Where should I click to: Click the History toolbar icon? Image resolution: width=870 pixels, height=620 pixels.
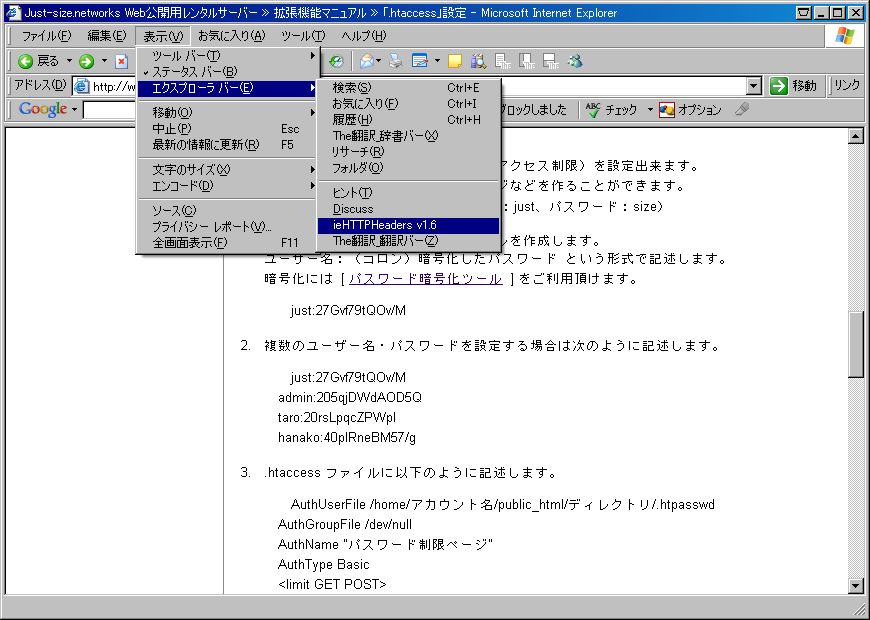click(336, 61)
